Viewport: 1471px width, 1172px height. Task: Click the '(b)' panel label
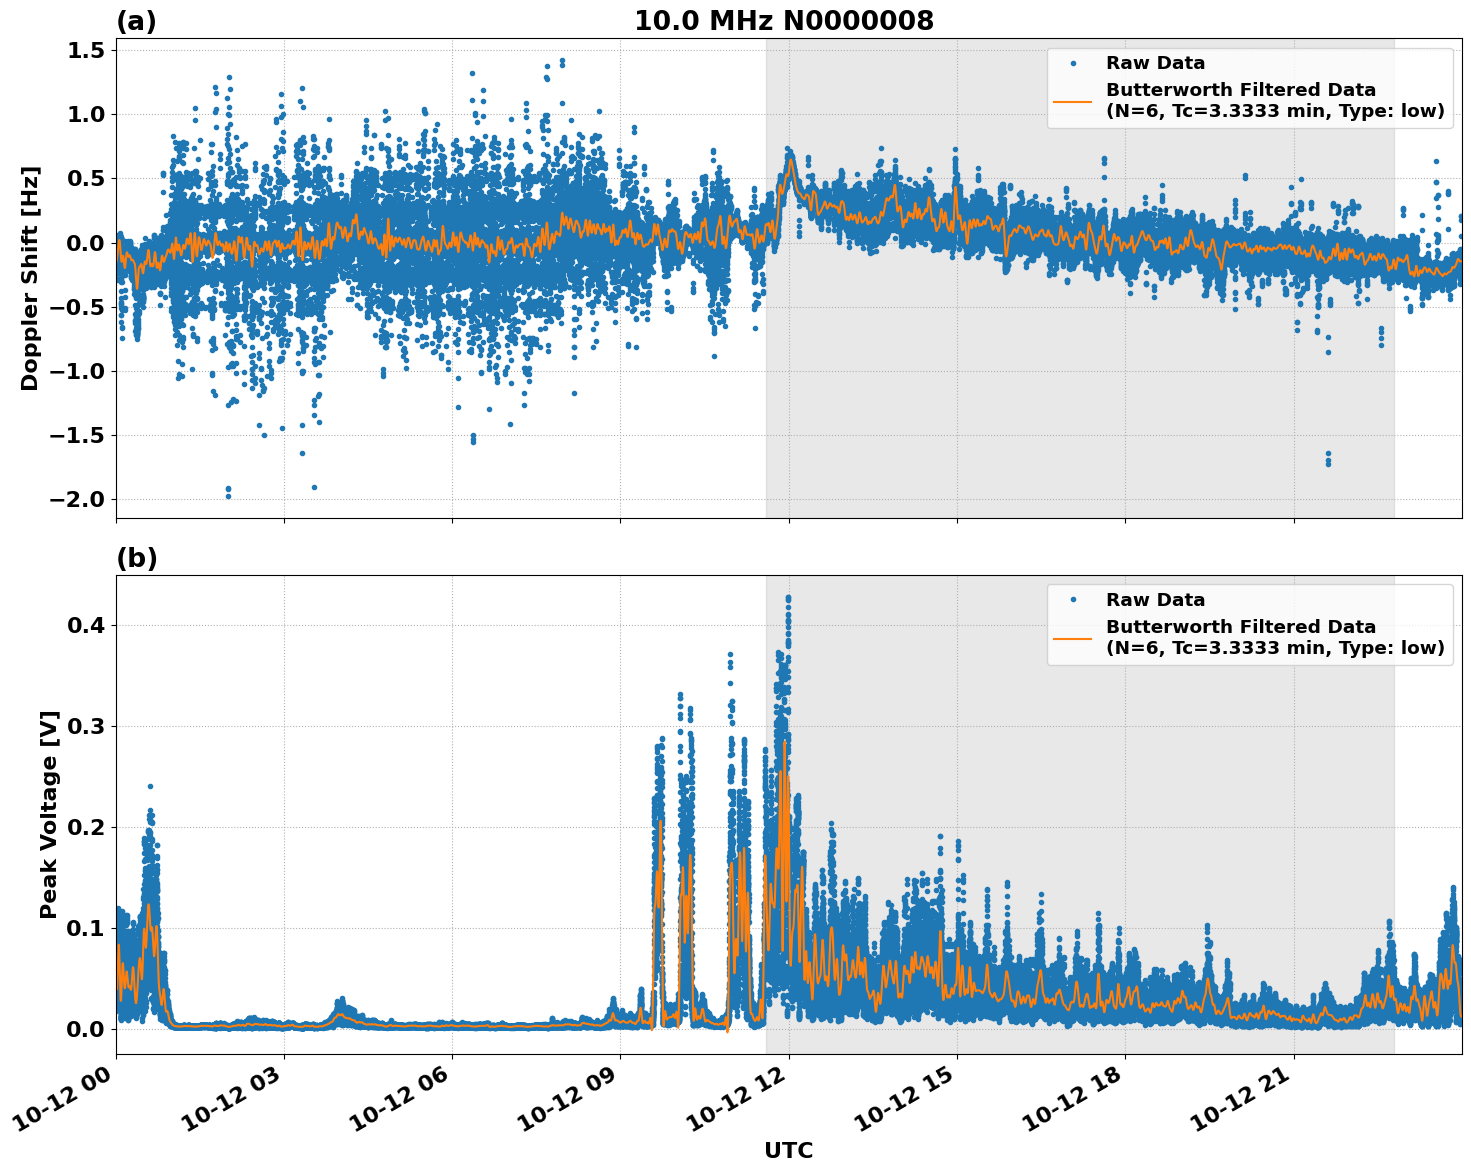point(136,558)
